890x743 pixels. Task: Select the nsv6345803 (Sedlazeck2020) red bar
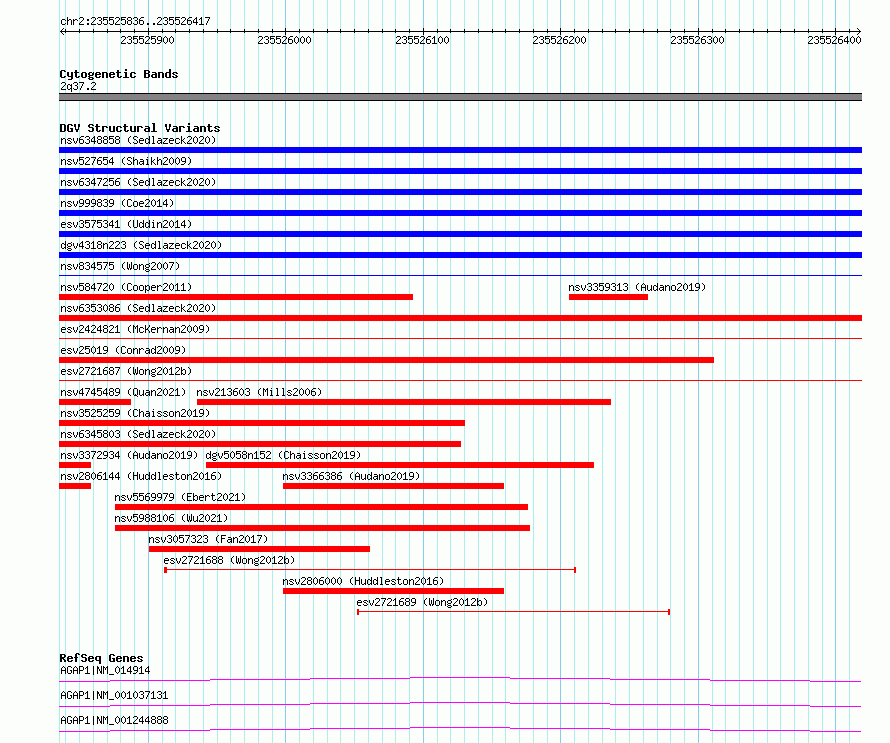coord(260,444)
